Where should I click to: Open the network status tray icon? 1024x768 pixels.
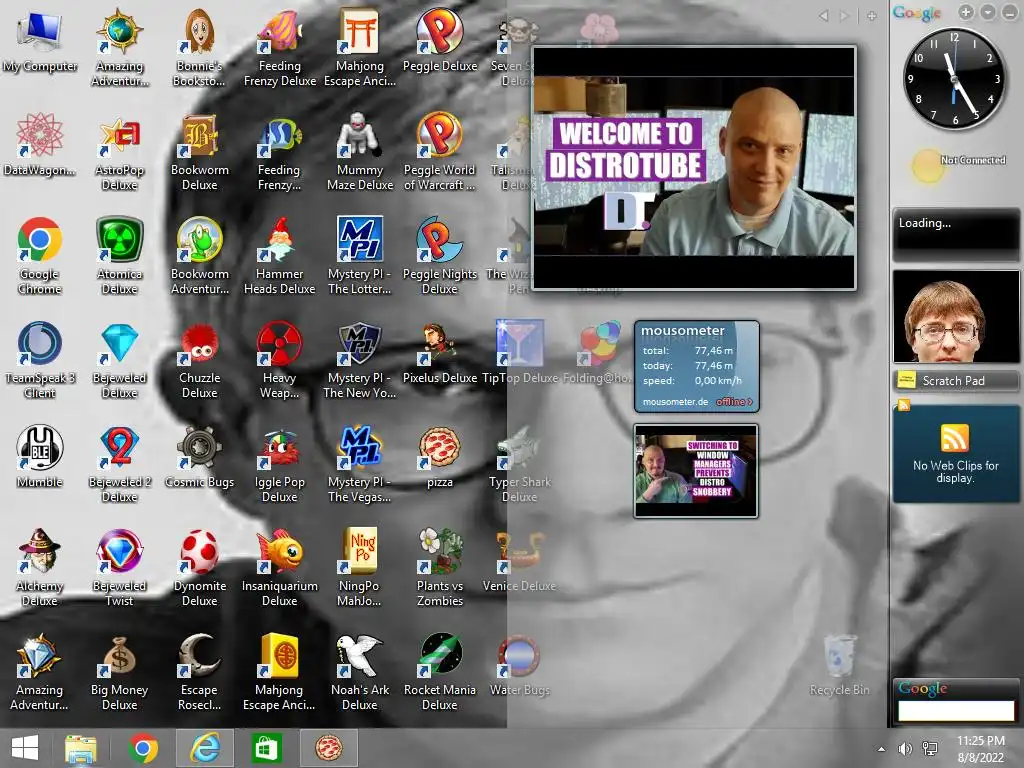[930, 749]
